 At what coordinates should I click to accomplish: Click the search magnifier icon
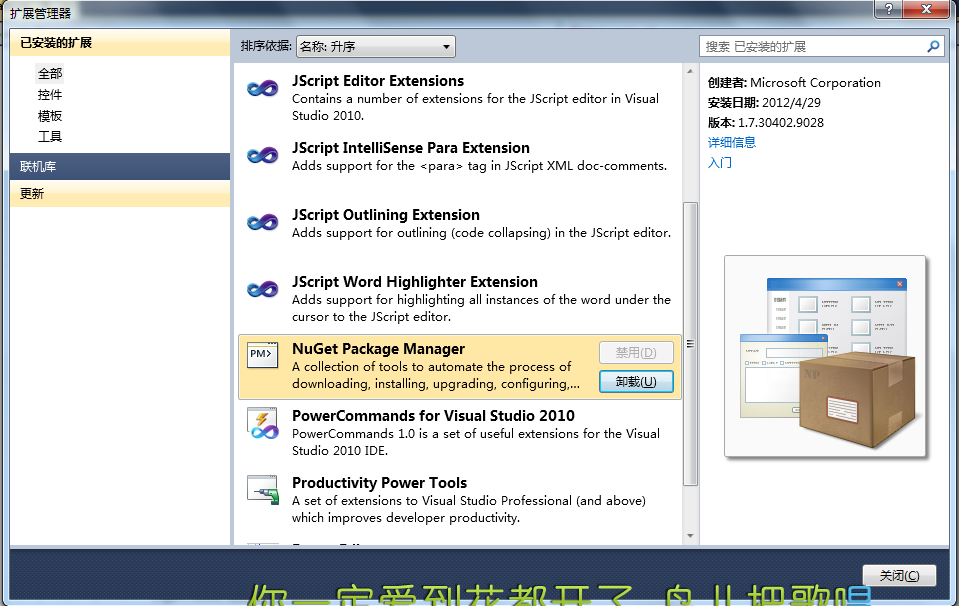(x=933, y=46)
